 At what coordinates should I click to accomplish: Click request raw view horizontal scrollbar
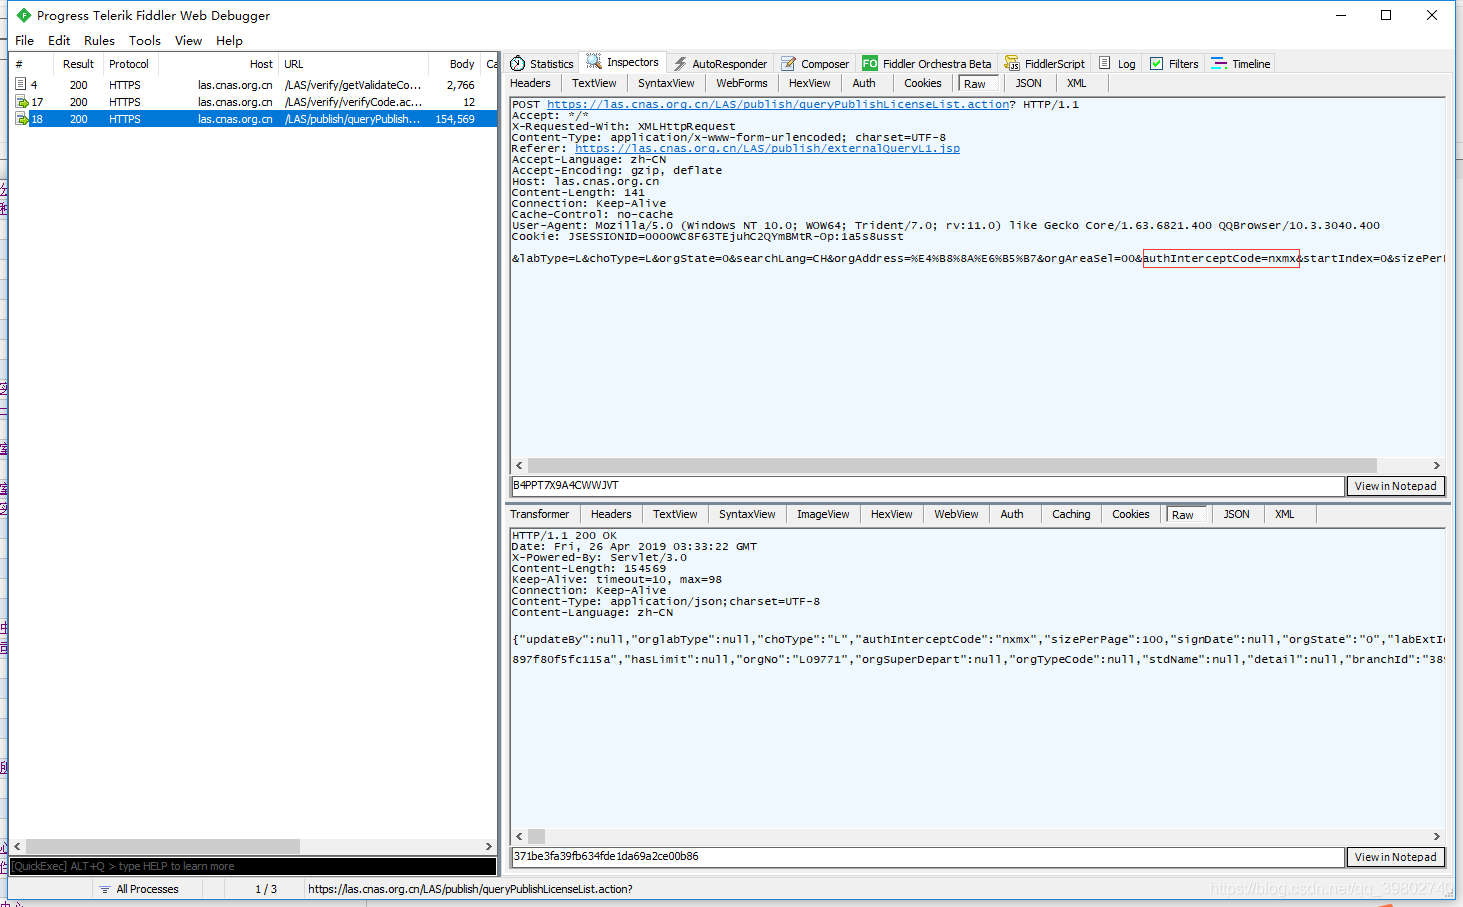[952, 466]
